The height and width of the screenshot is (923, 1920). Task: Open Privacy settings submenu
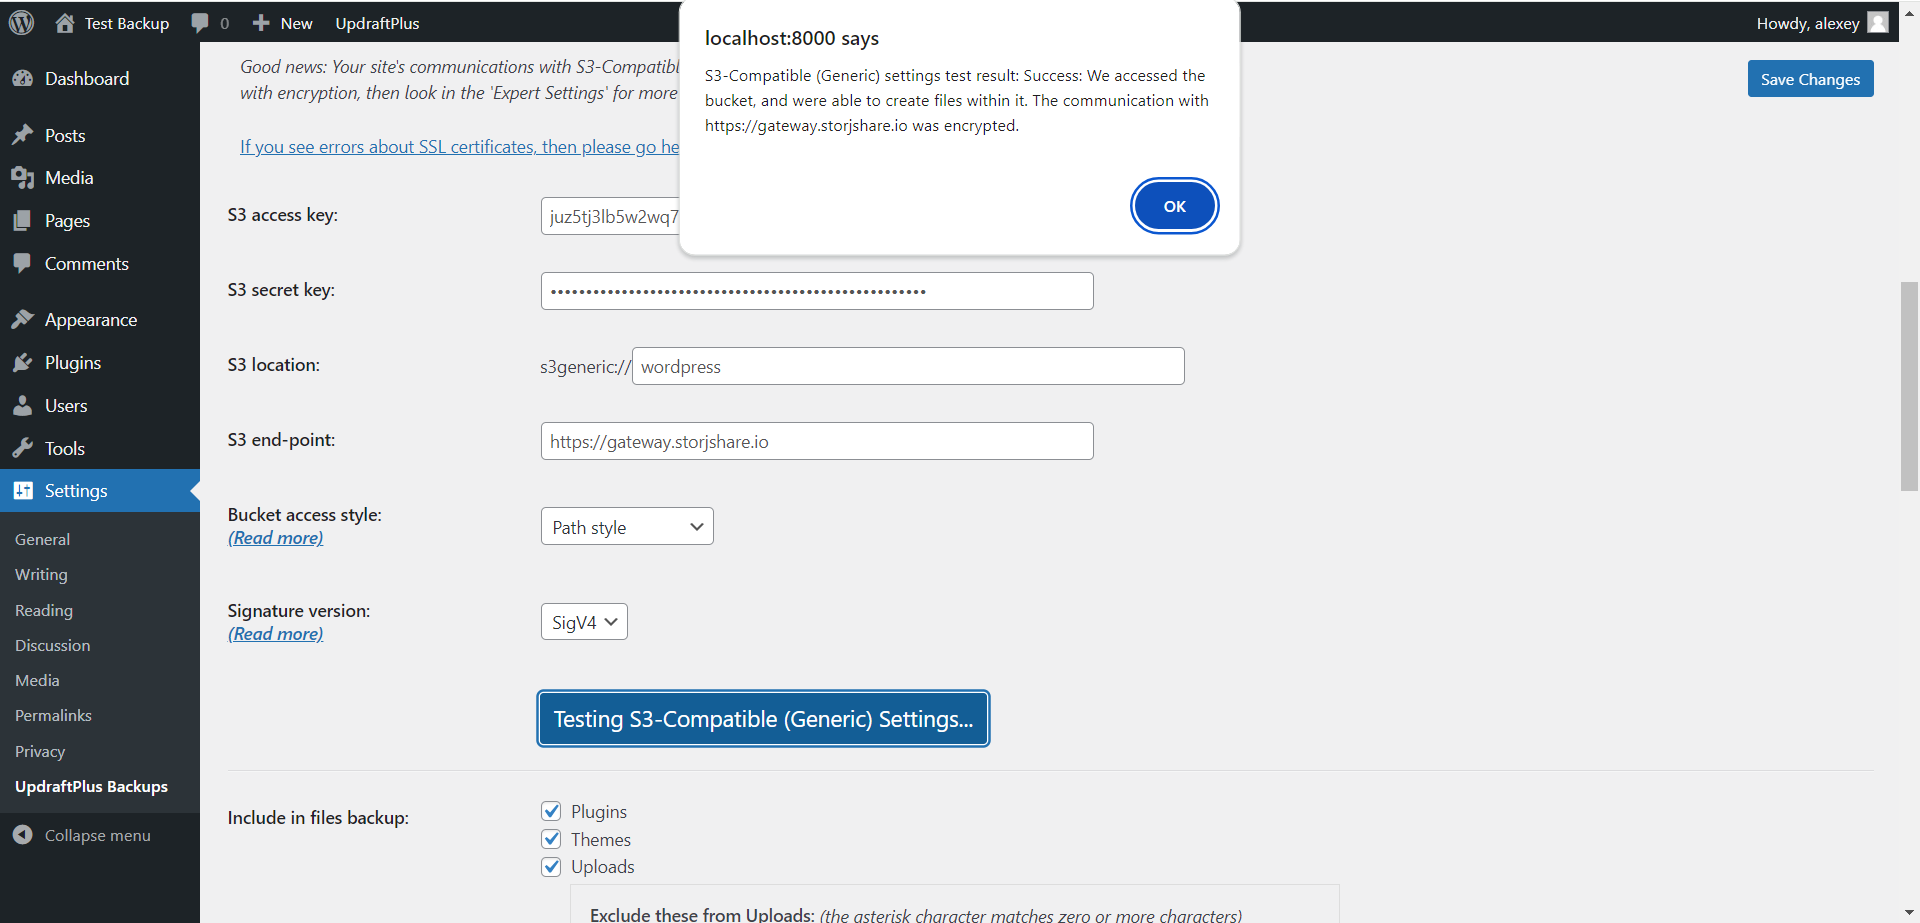click(x=40, y=751)
